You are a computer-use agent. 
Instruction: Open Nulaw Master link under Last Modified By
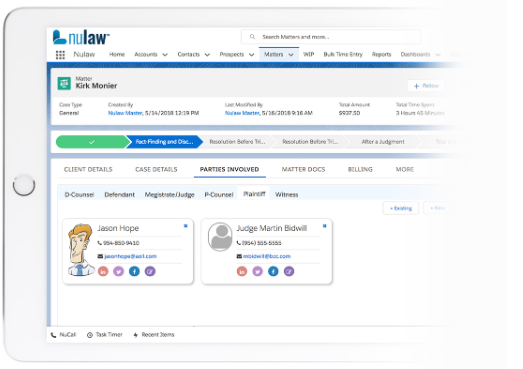point(242,113)
